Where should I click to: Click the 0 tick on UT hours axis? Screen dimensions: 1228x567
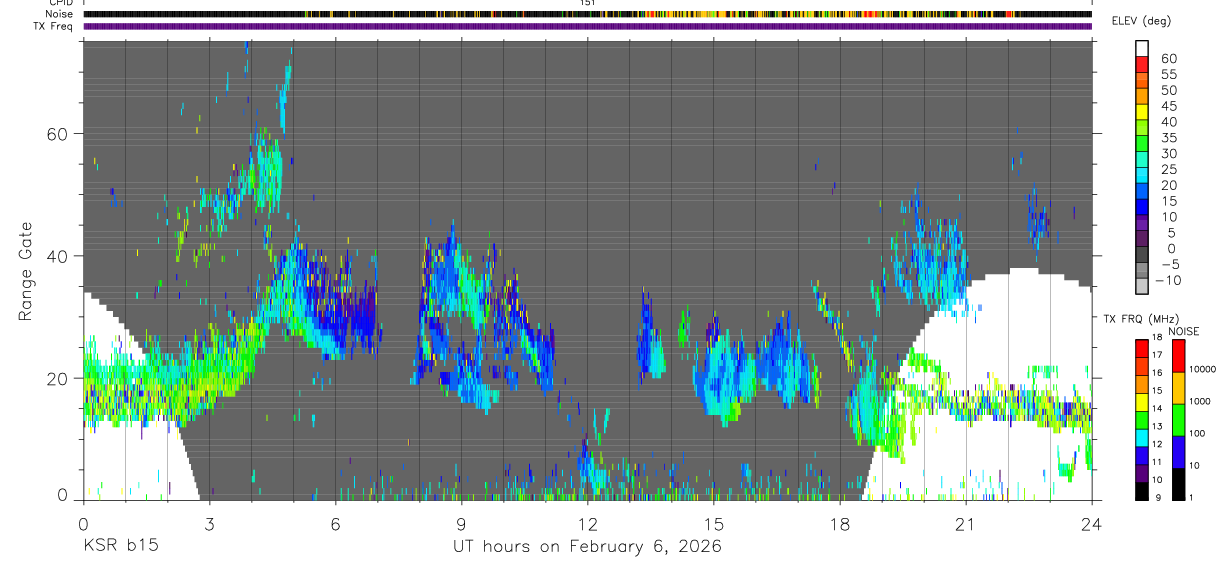83,524
